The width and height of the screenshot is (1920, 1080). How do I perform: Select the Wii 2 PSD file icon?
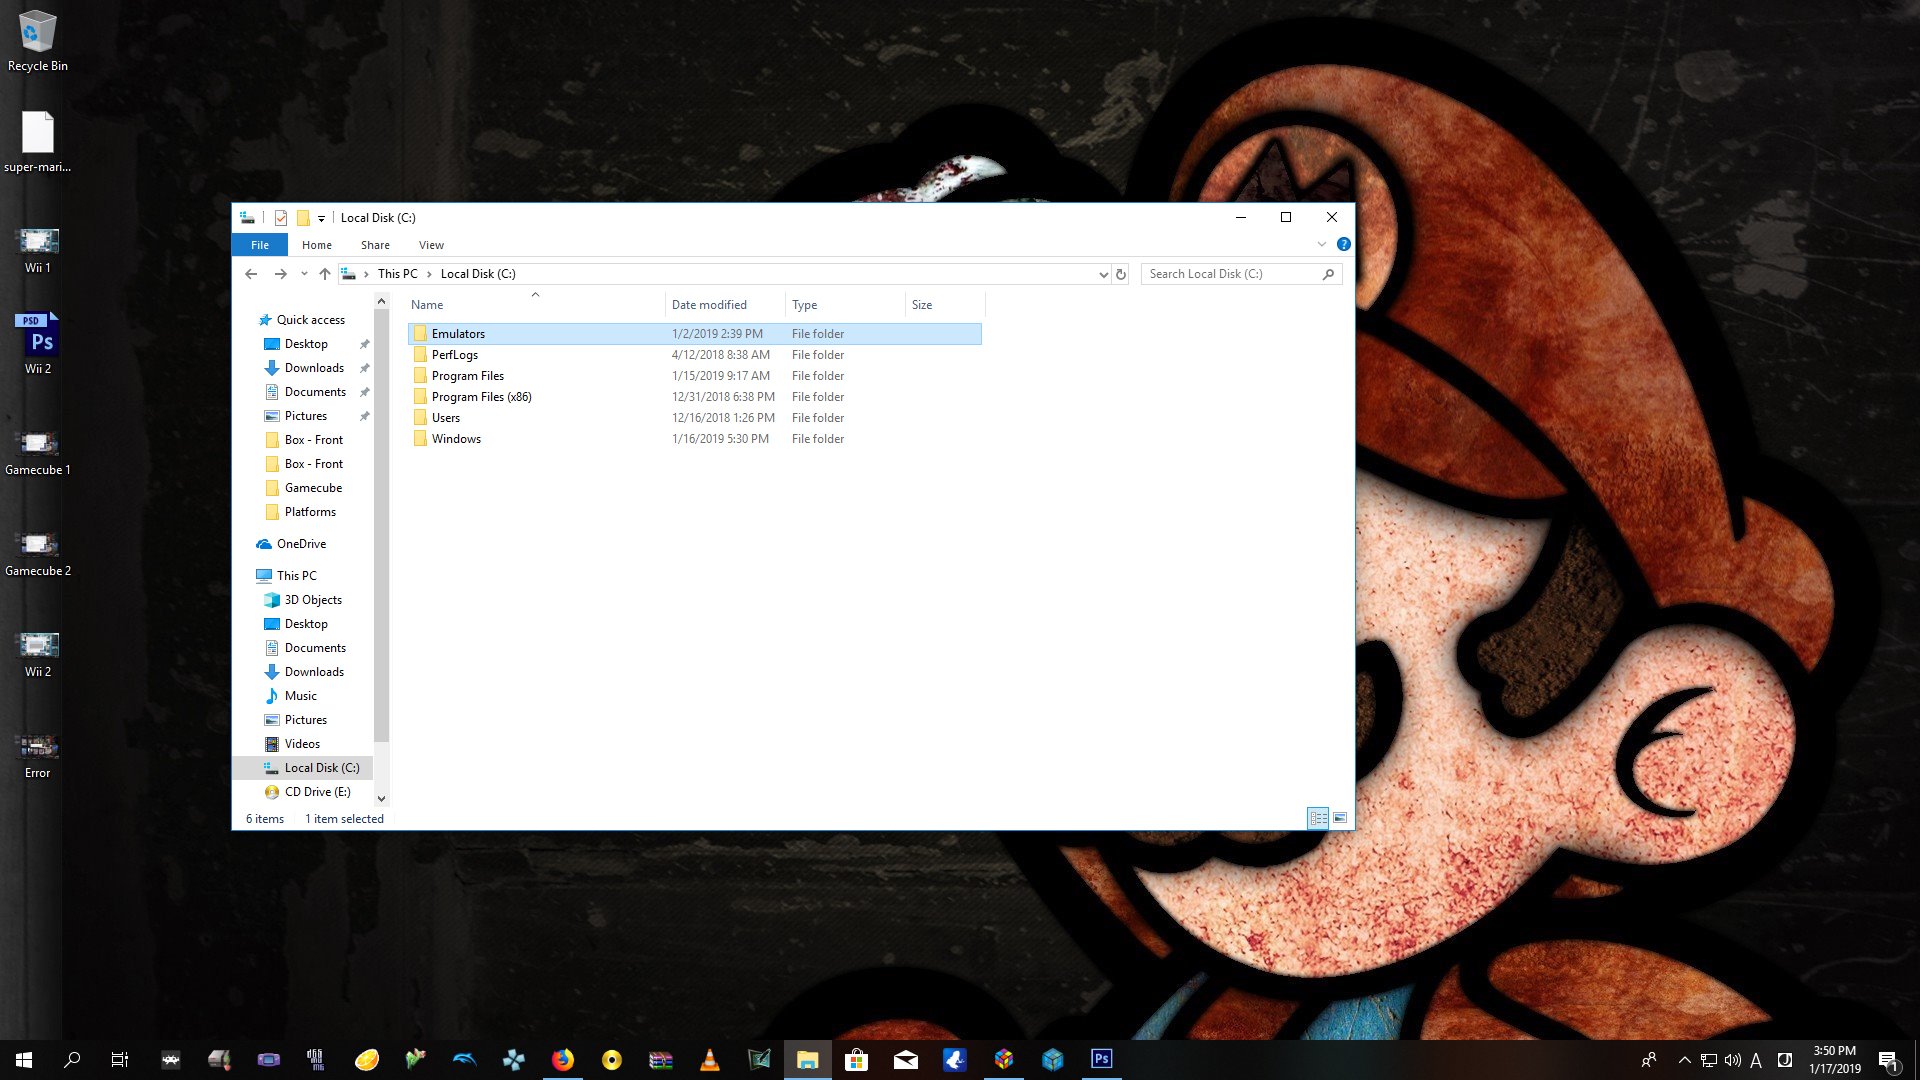pyautogui.click(x=38, y=344)
